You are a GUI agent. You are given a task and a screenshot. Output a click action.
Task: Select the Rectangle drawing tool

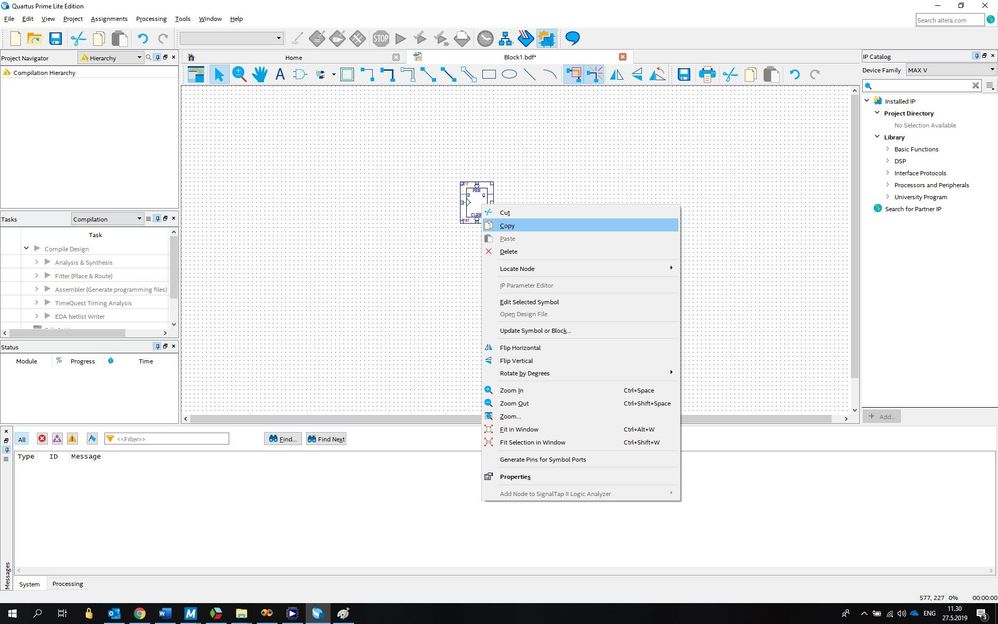pos(489,74)
